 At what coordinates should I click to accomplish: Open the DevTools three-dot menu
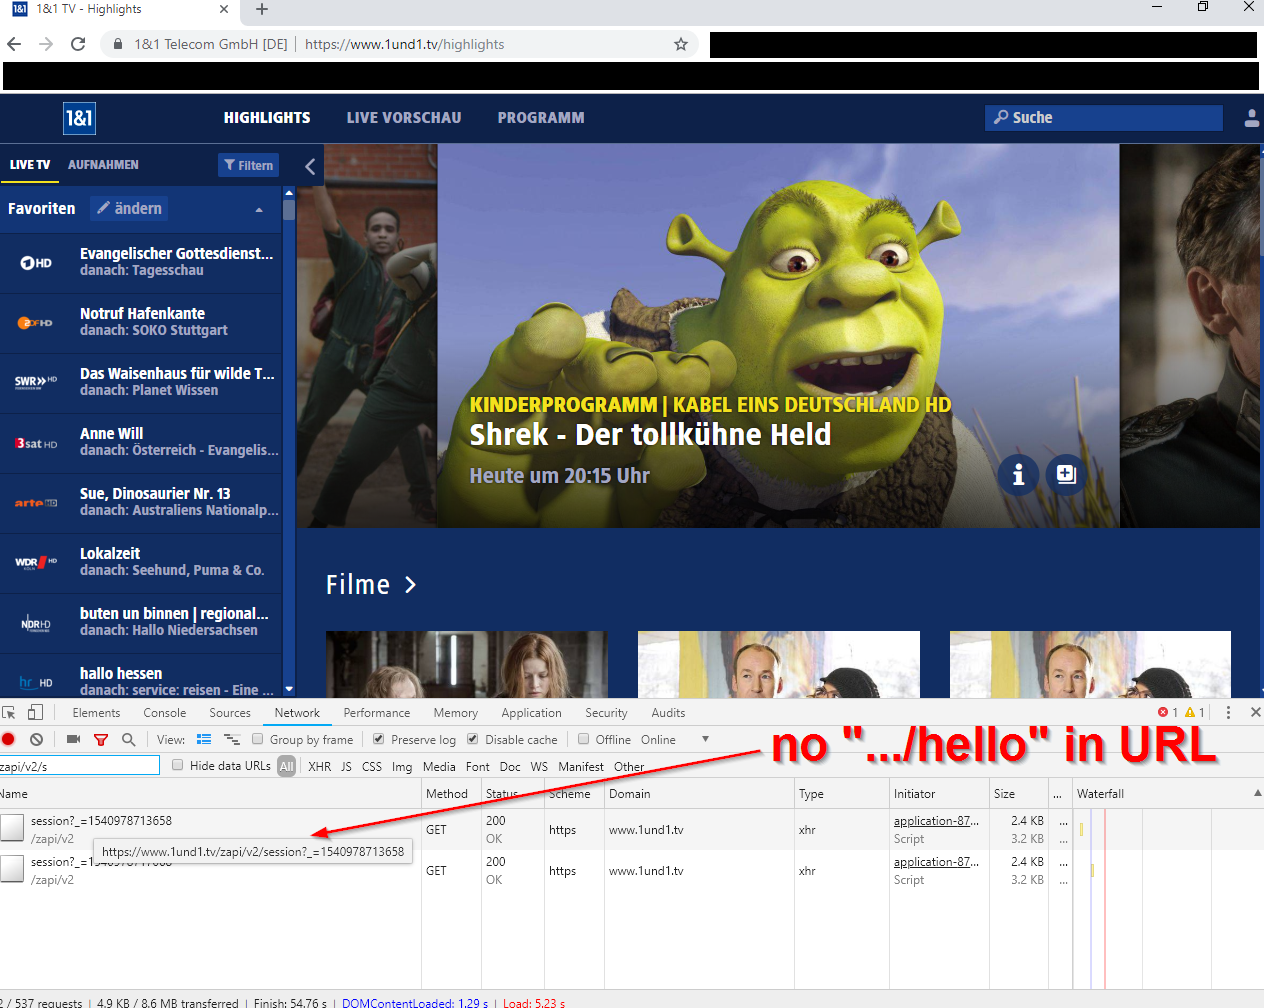click(x=1228, y=713)
